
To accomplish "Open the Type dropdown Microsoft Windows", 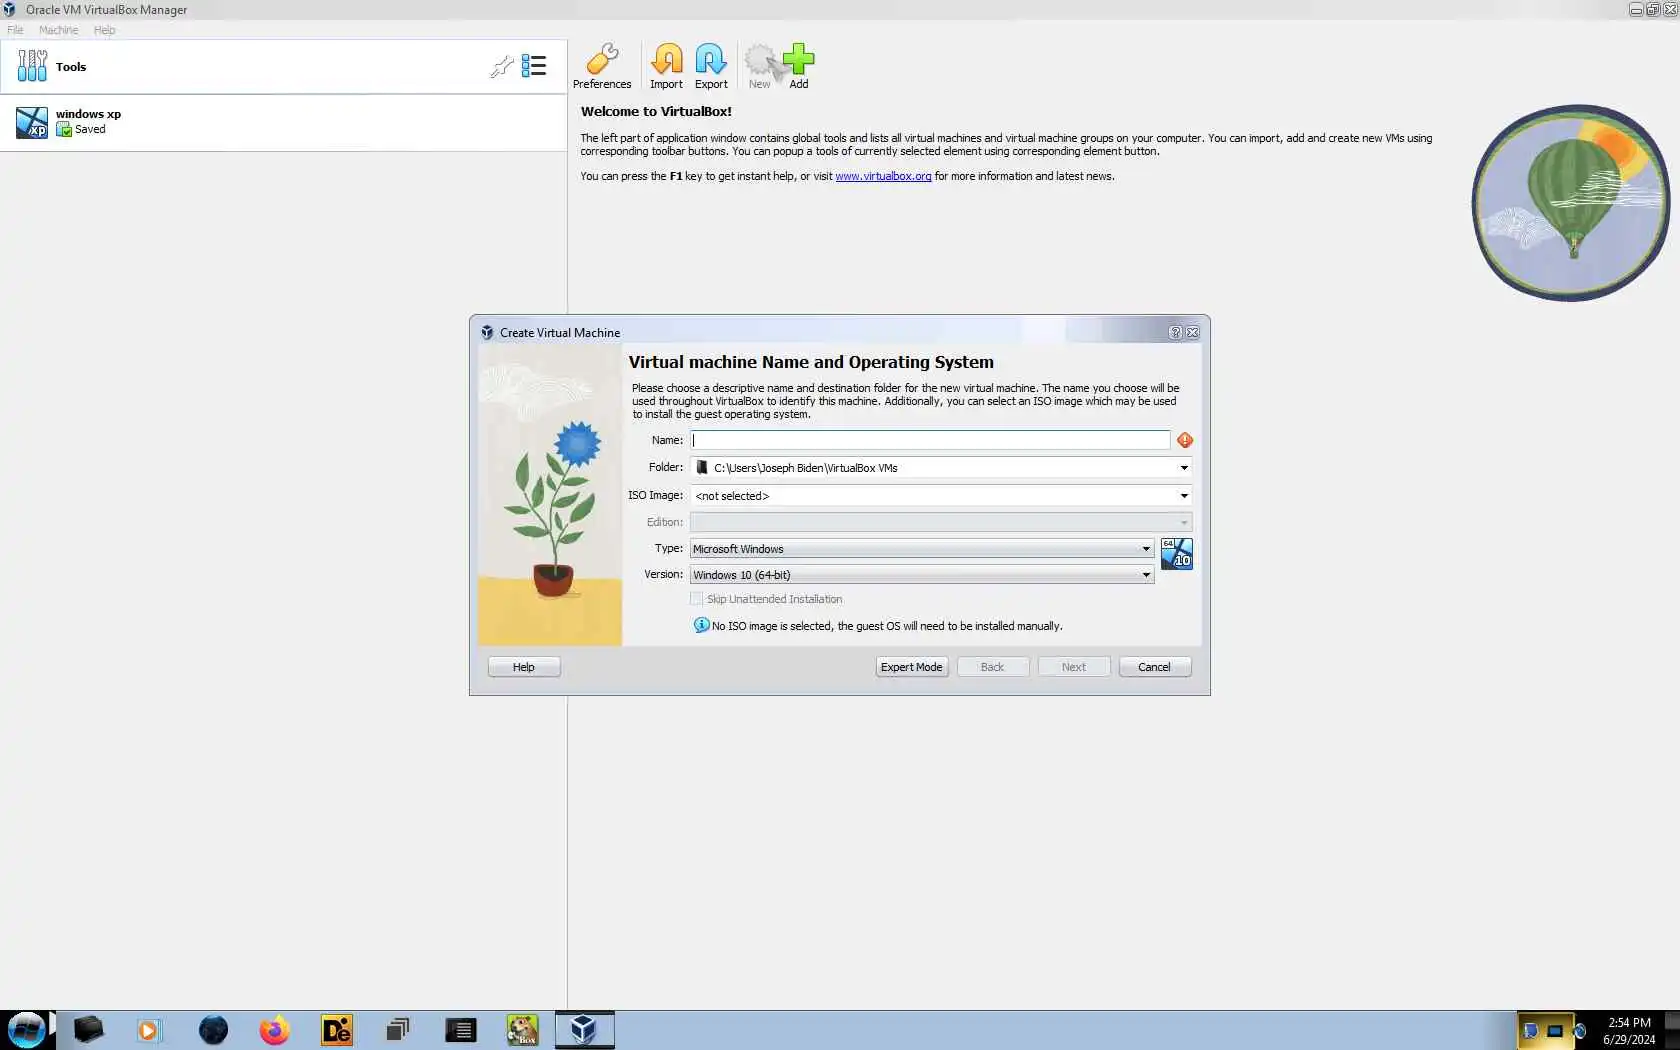I will point(922,549).
